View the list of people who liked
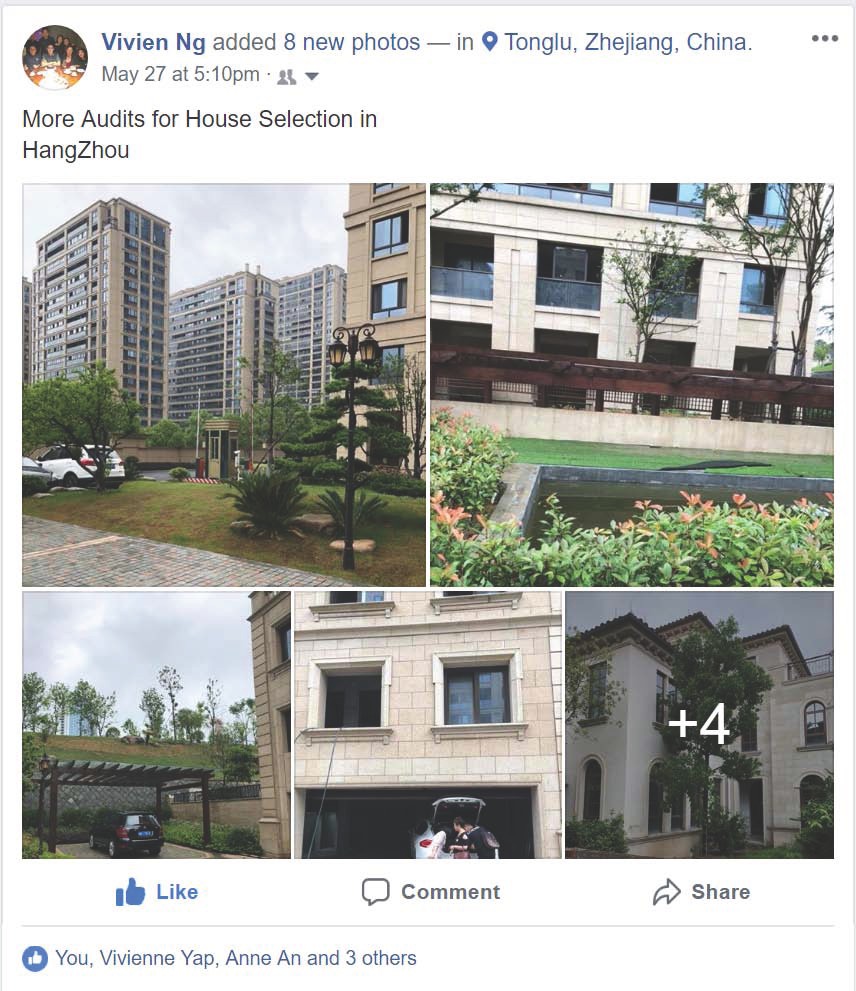 236,958
